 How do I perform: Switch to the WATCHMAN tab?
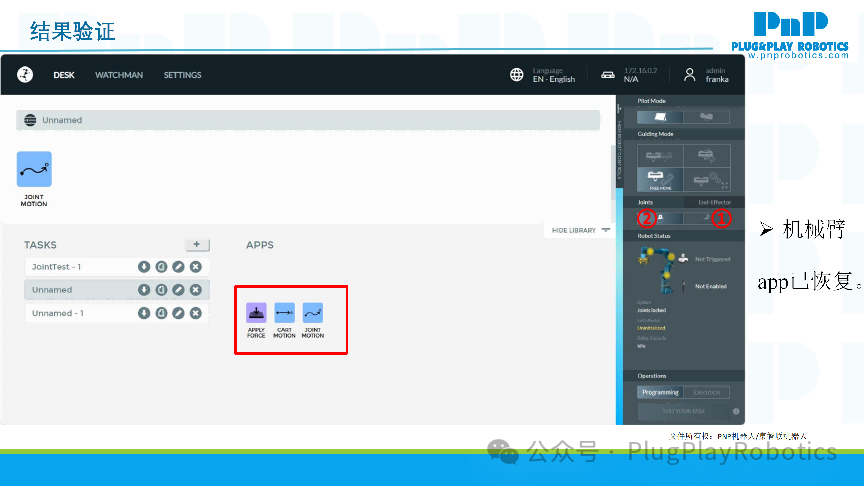119,75
